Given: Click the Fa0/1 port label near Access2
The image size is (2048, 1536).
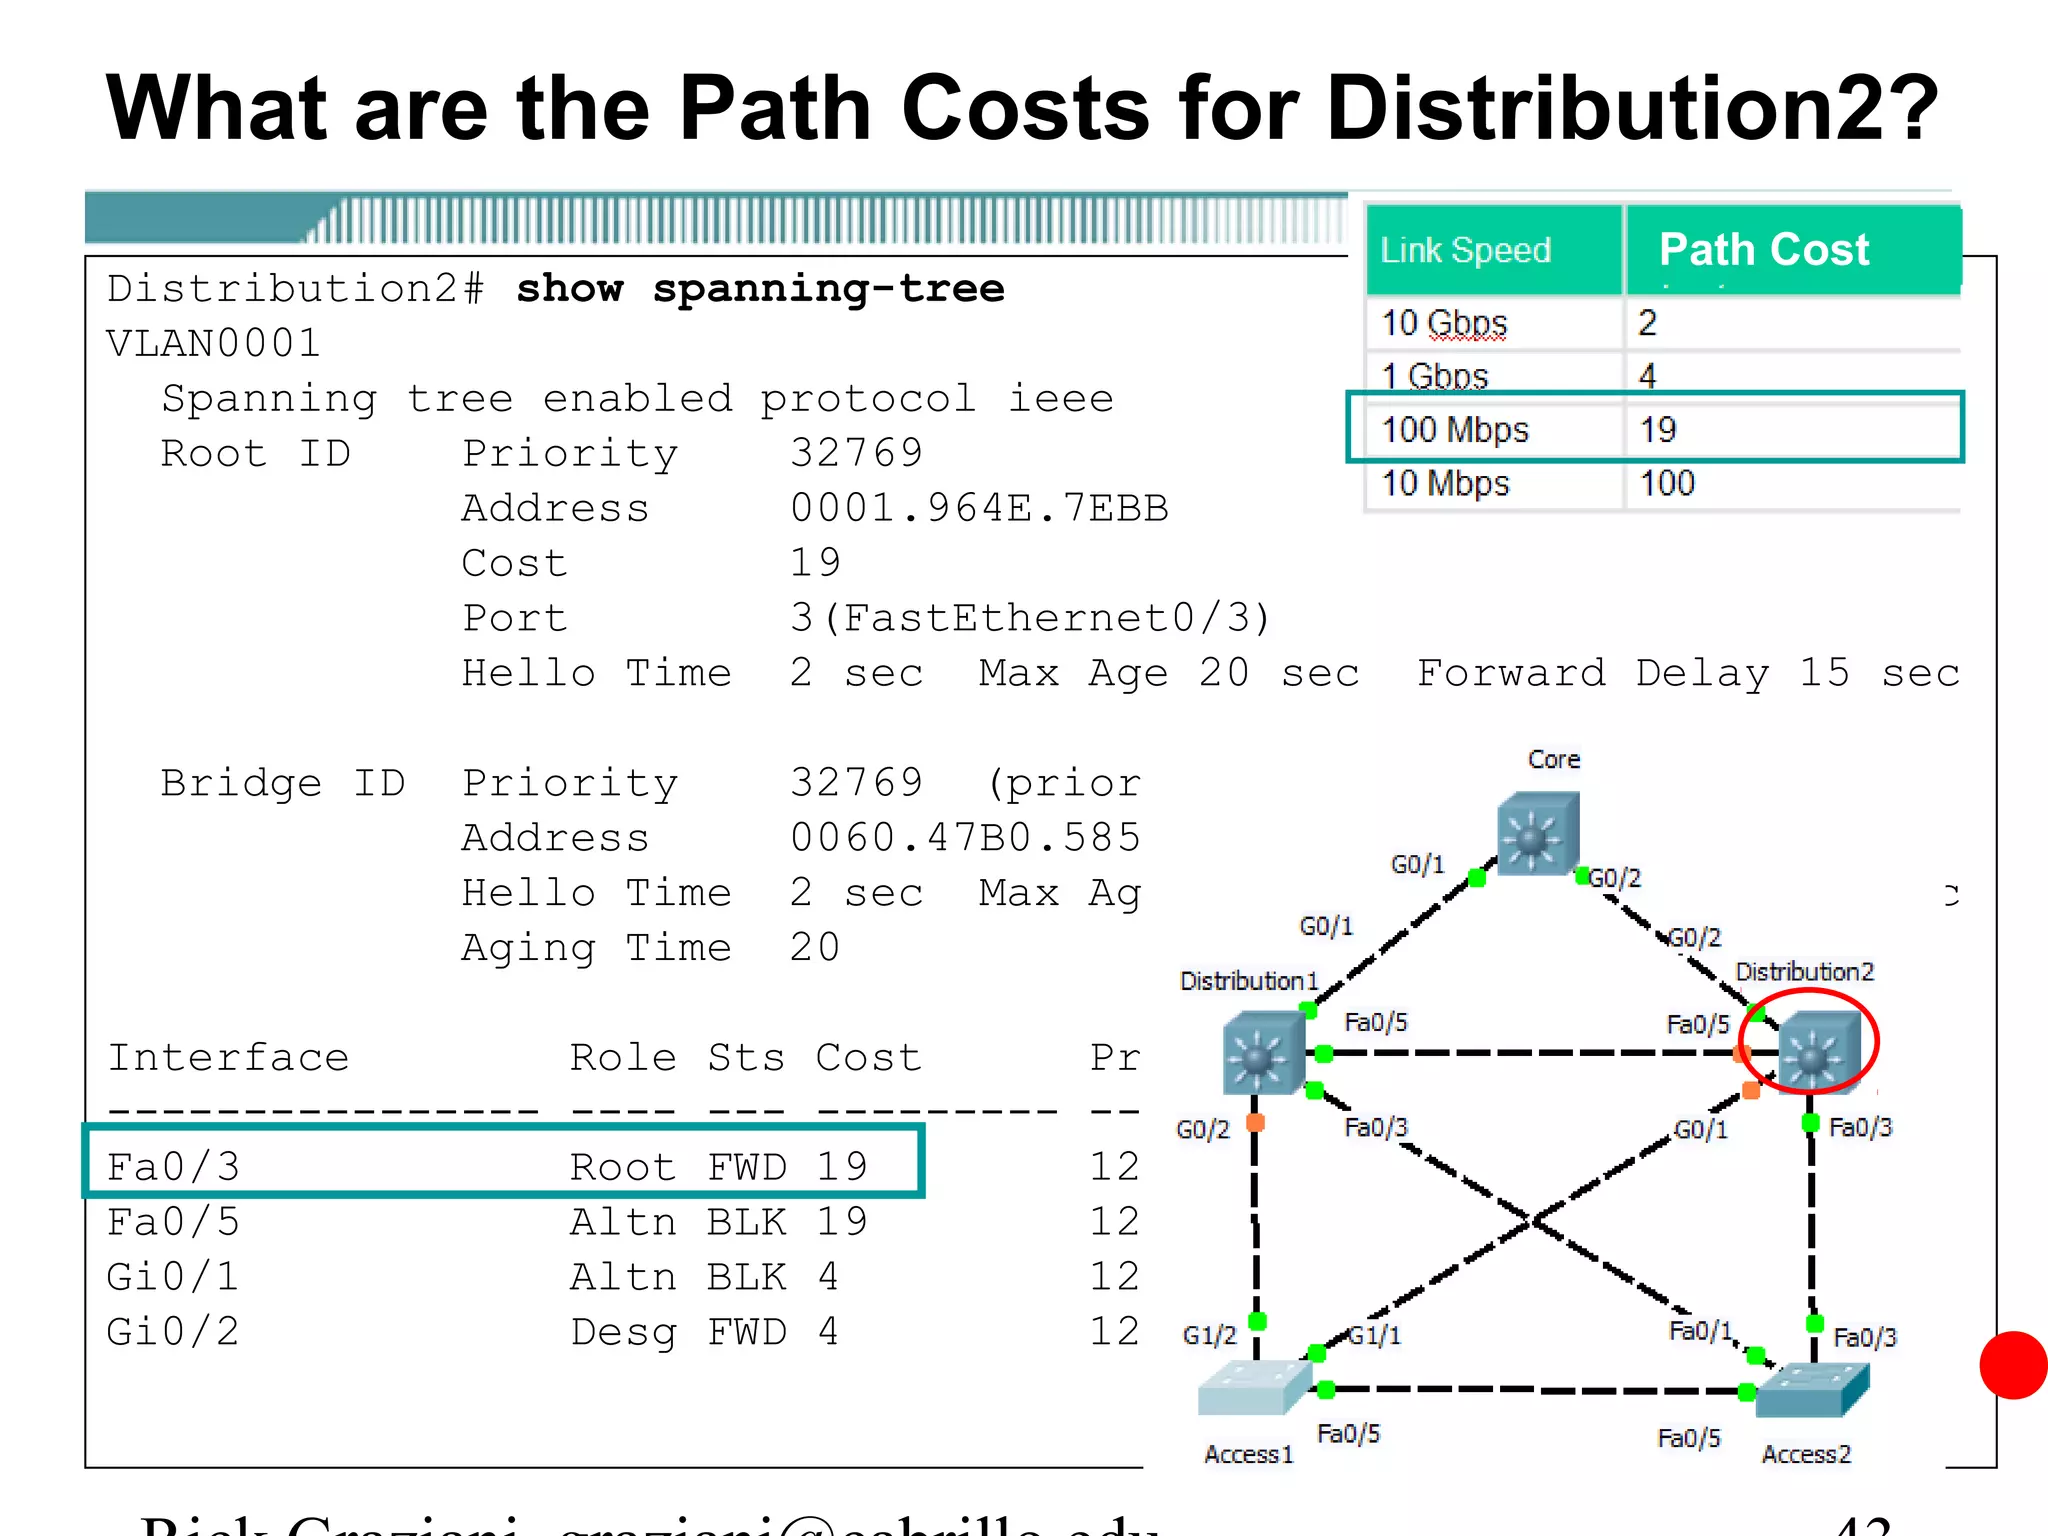Looking at the screenshot, I should pyautogui.click(x=1700, y=1331).
